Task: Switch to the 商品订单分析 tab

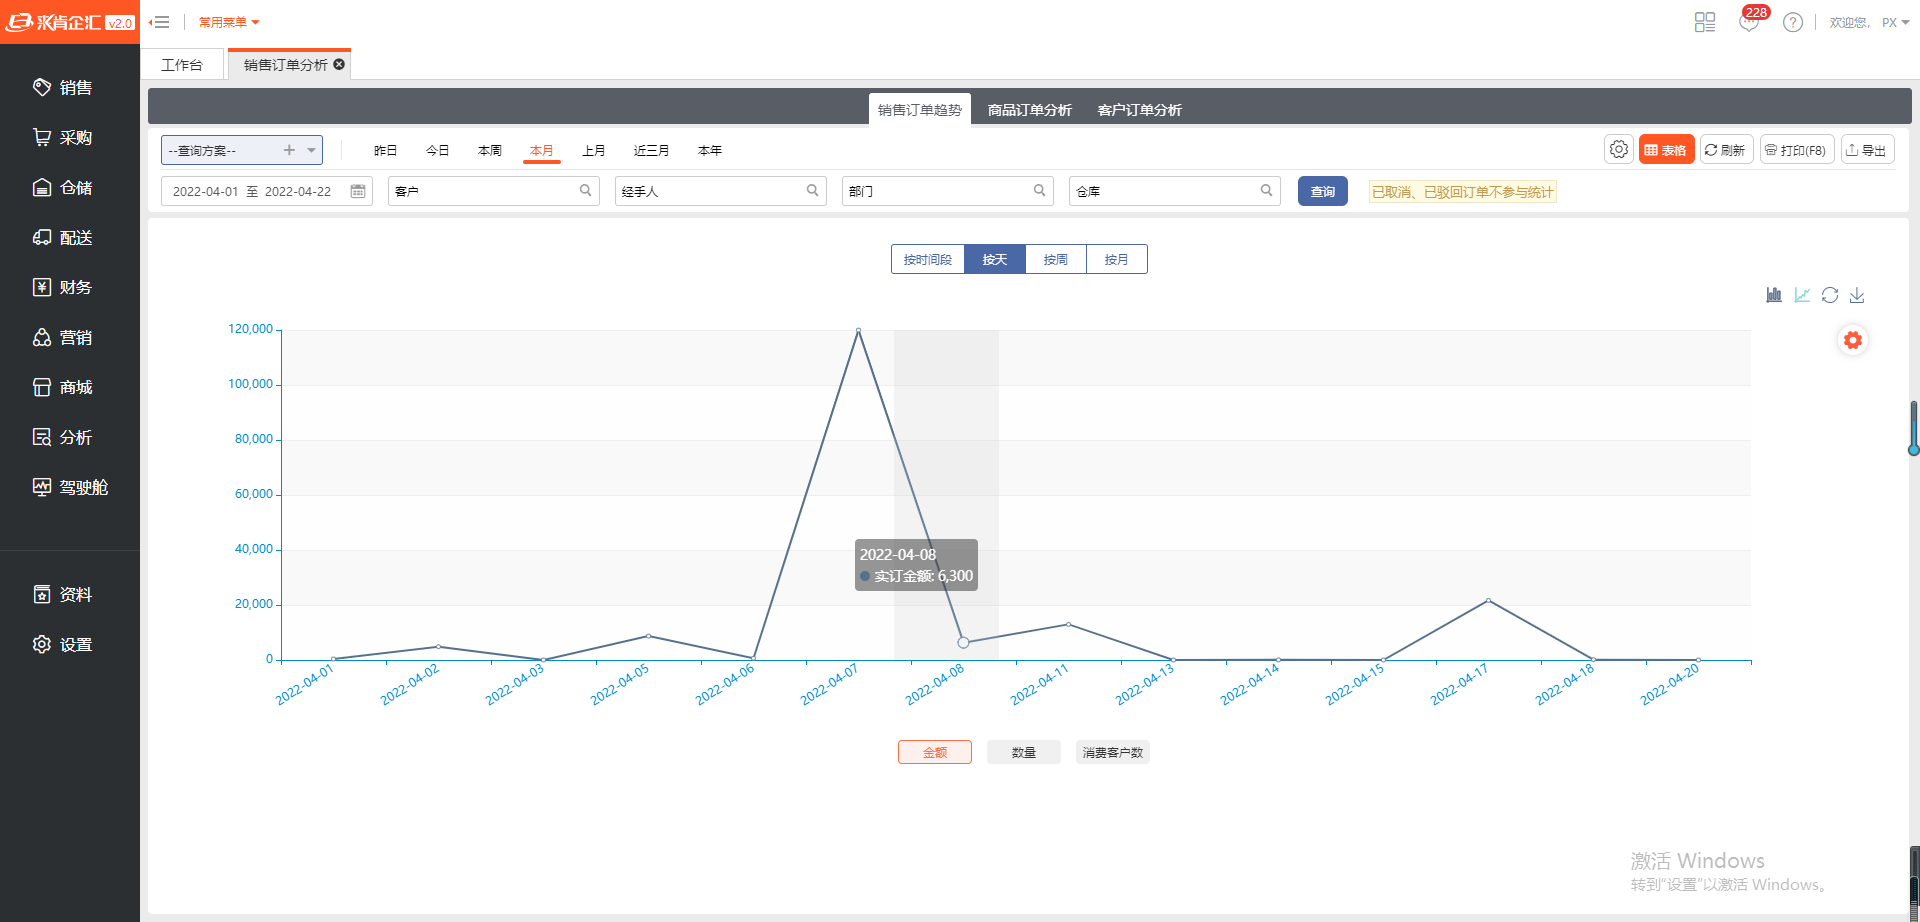Action: coord(1029,110)
